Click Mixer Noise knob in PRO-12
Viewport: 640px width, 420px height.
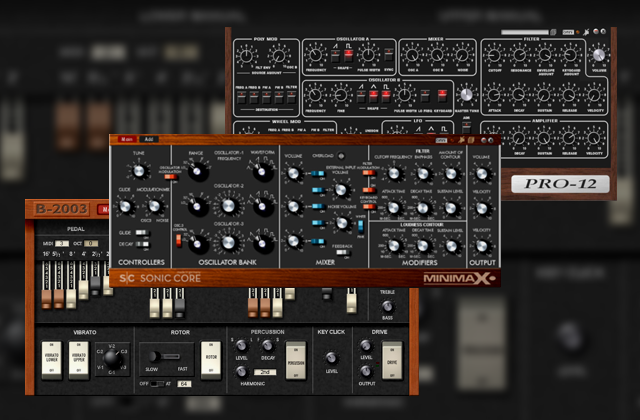462,55
